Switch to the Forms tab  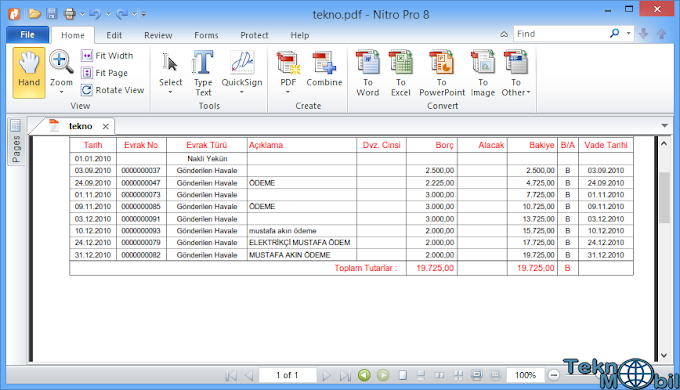point(206,35)
